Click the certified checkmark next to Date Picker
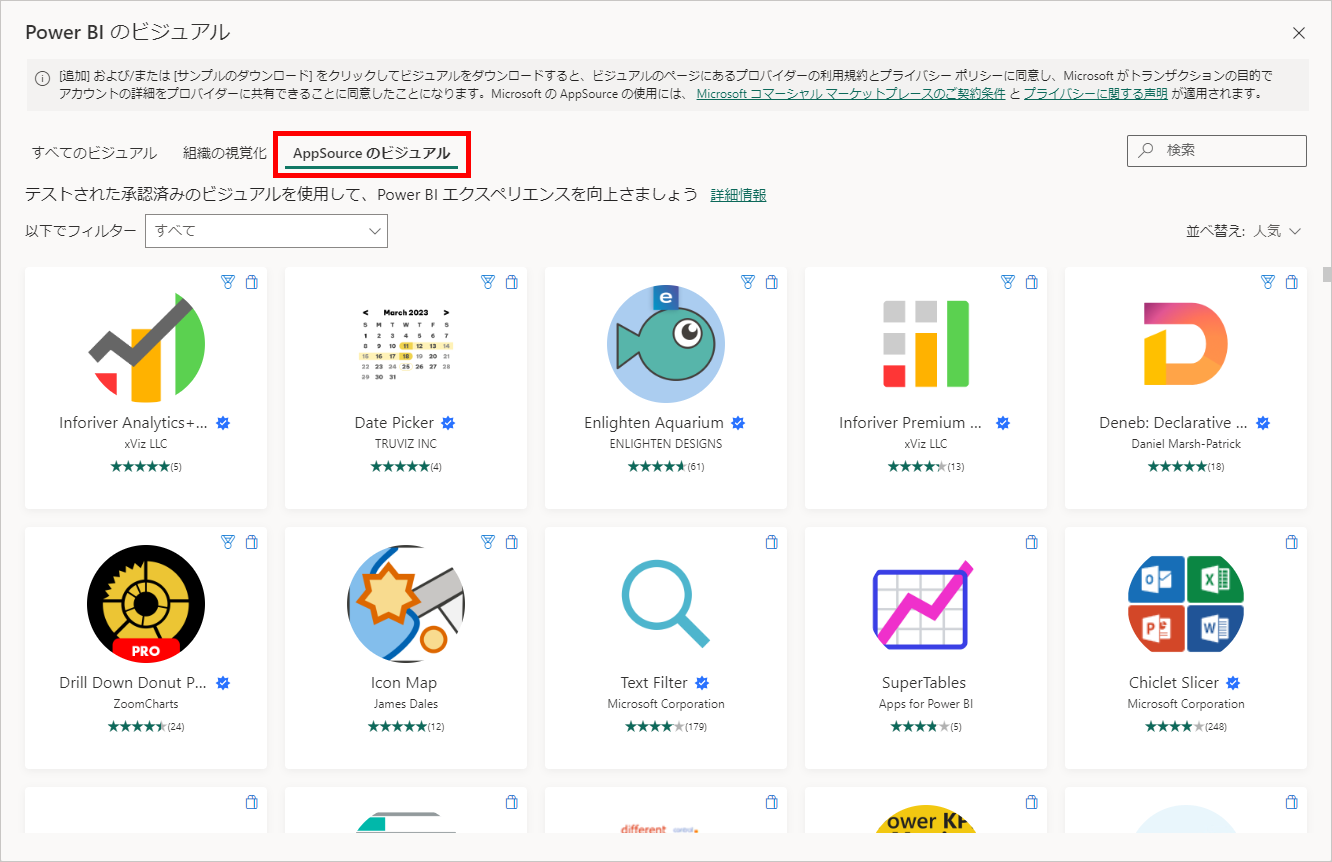 click(449, 423)
